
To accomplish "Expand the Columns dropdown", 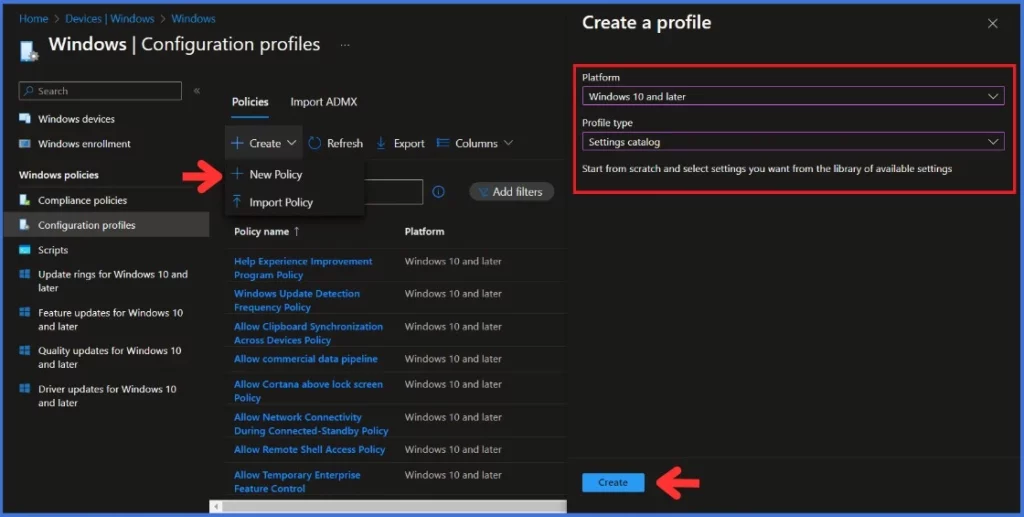I will click(x=475, y=143).
